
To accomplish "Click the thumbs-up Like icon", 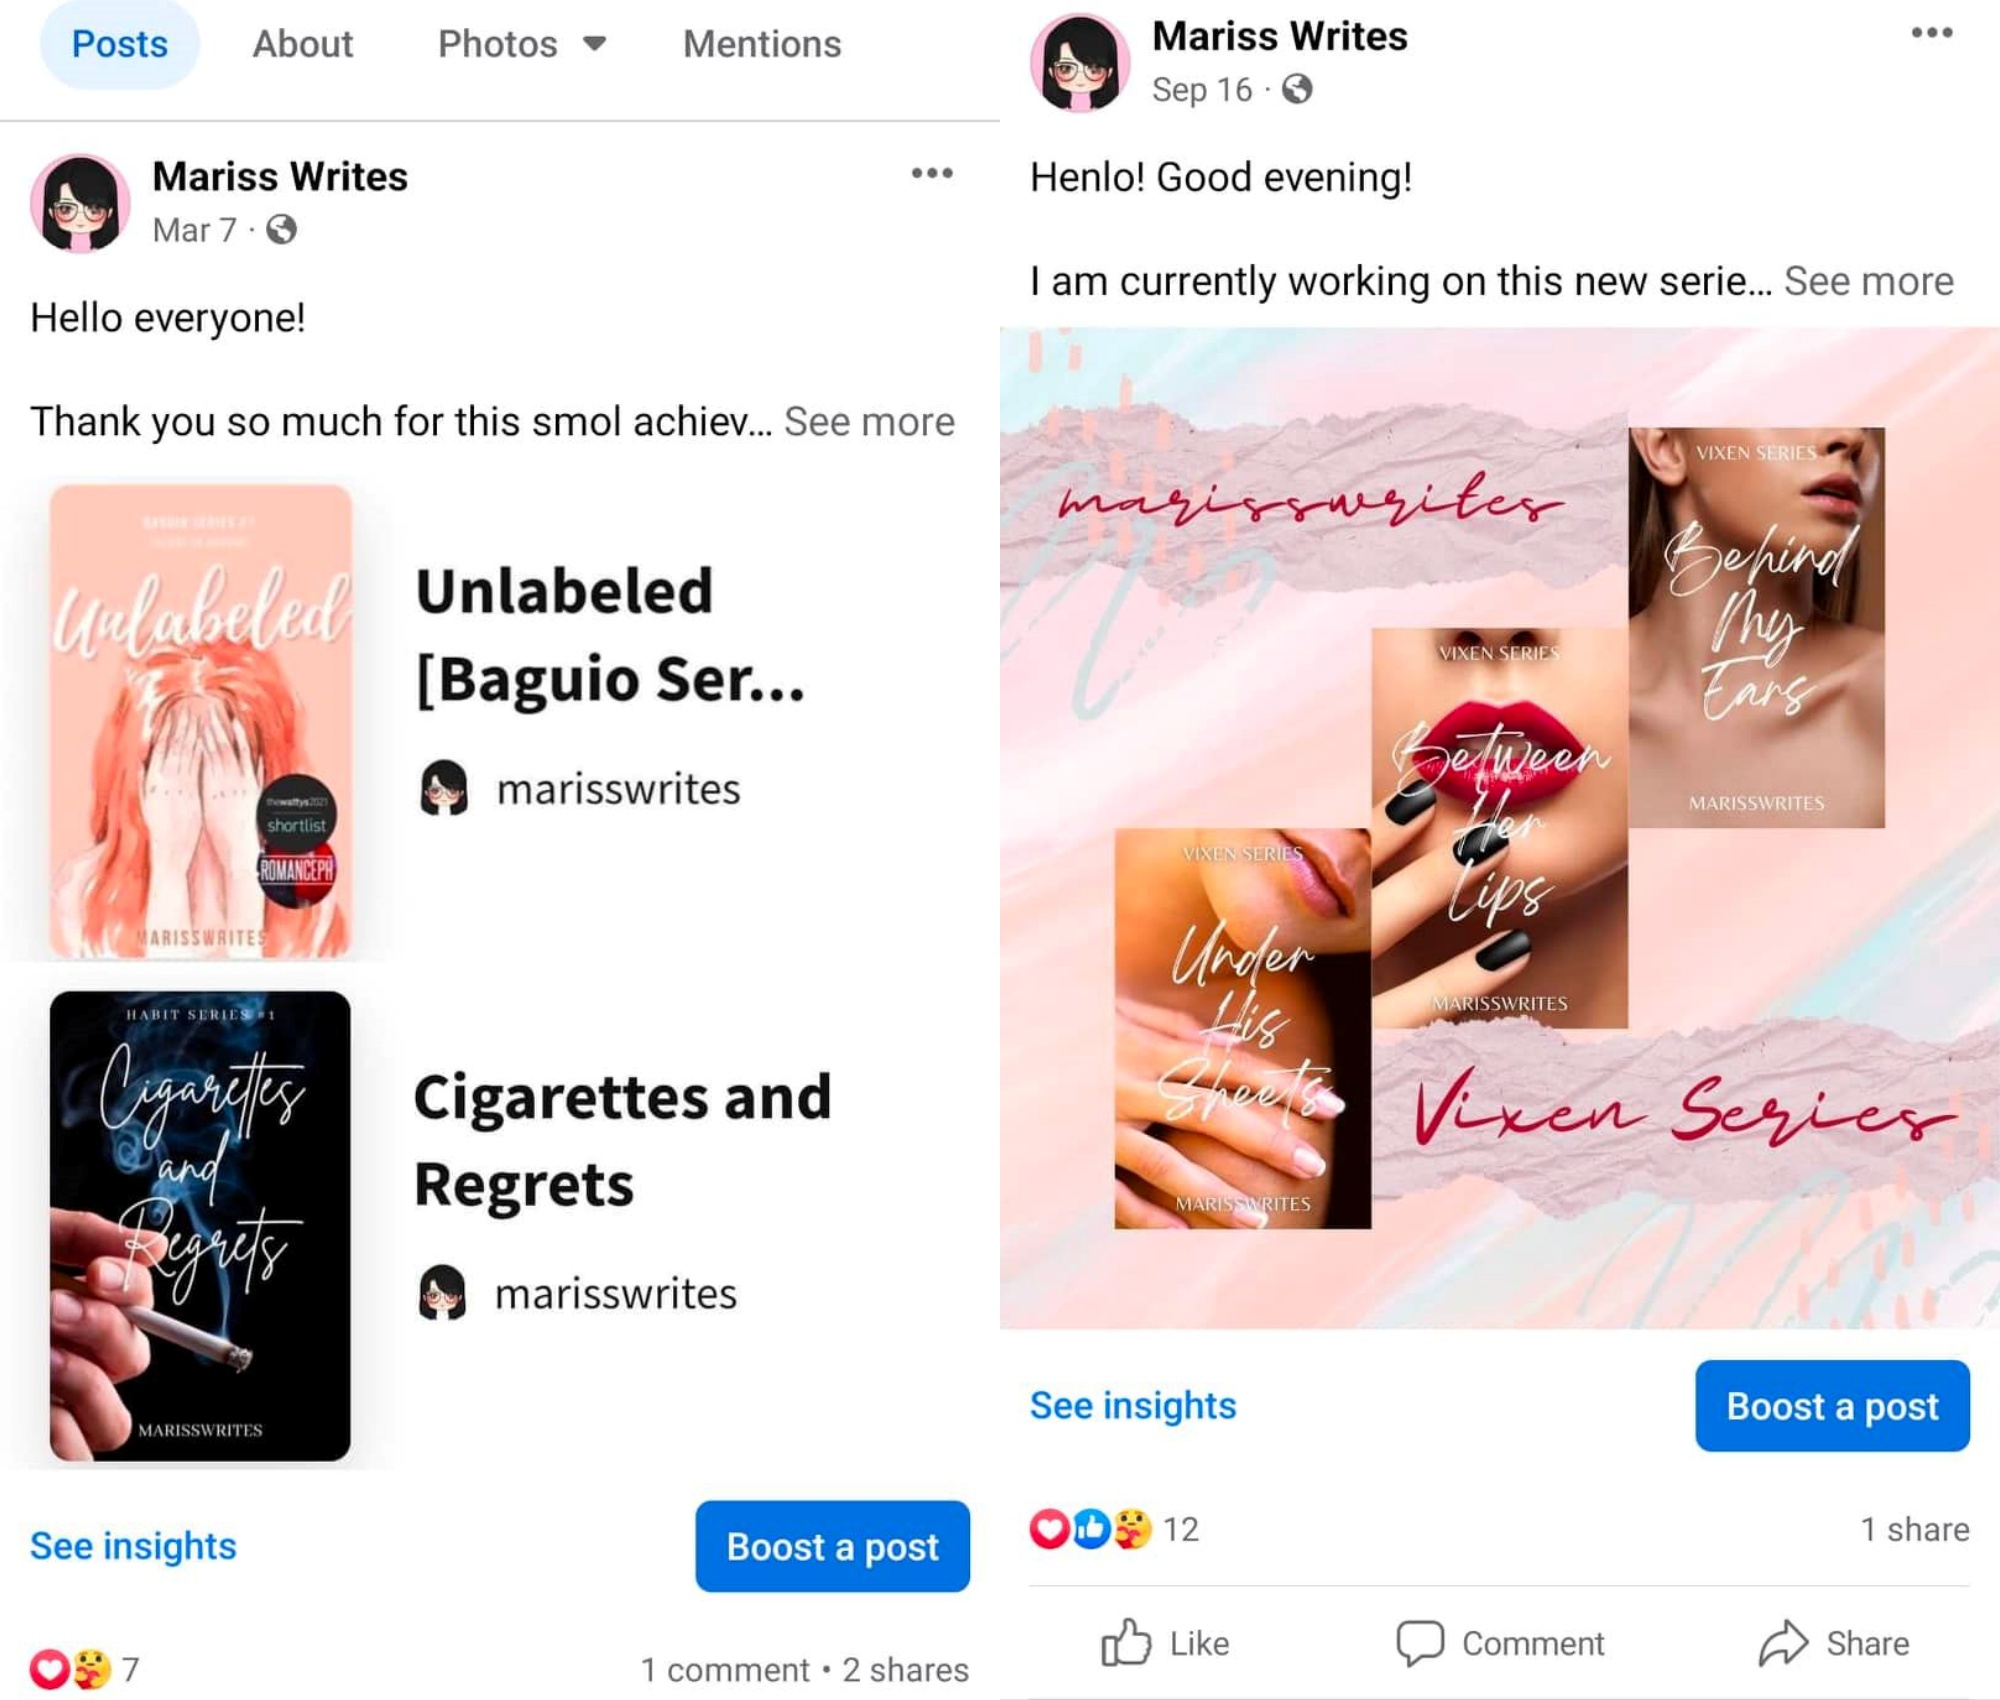I will [x=1125, y=1642].
